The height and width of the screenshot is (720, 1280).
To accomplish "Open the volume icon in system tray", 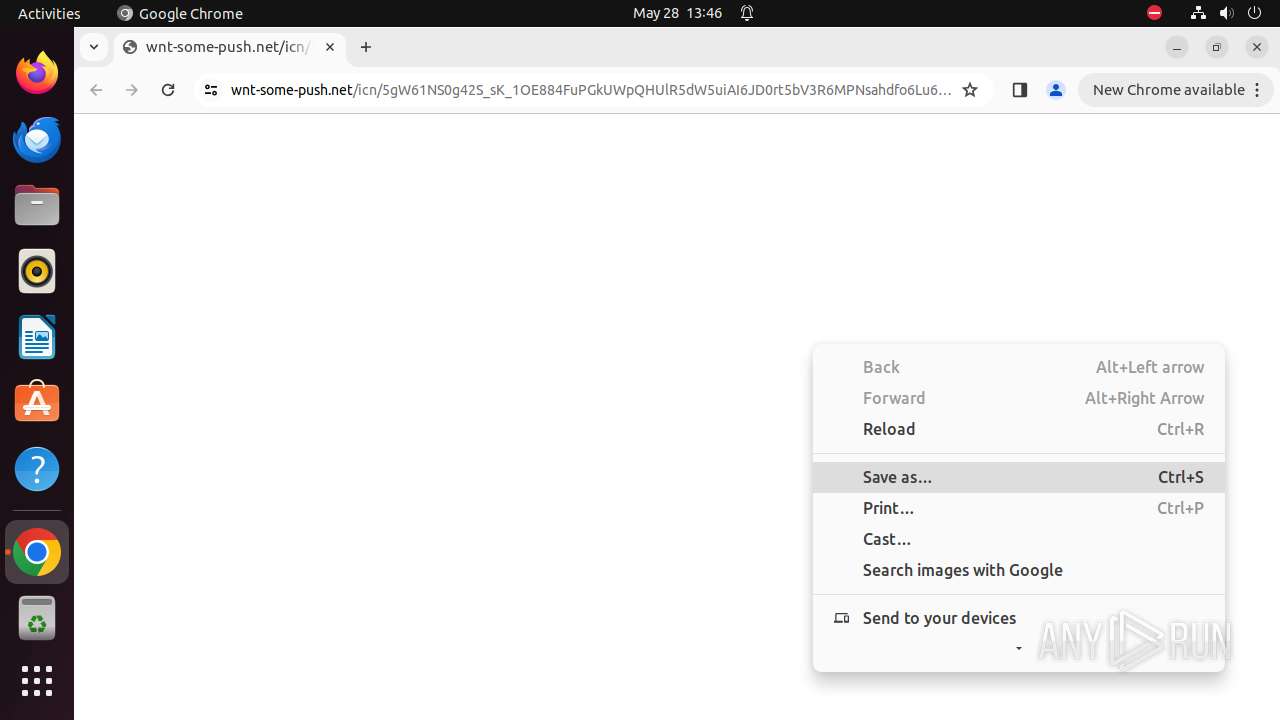I will 1226,13.
